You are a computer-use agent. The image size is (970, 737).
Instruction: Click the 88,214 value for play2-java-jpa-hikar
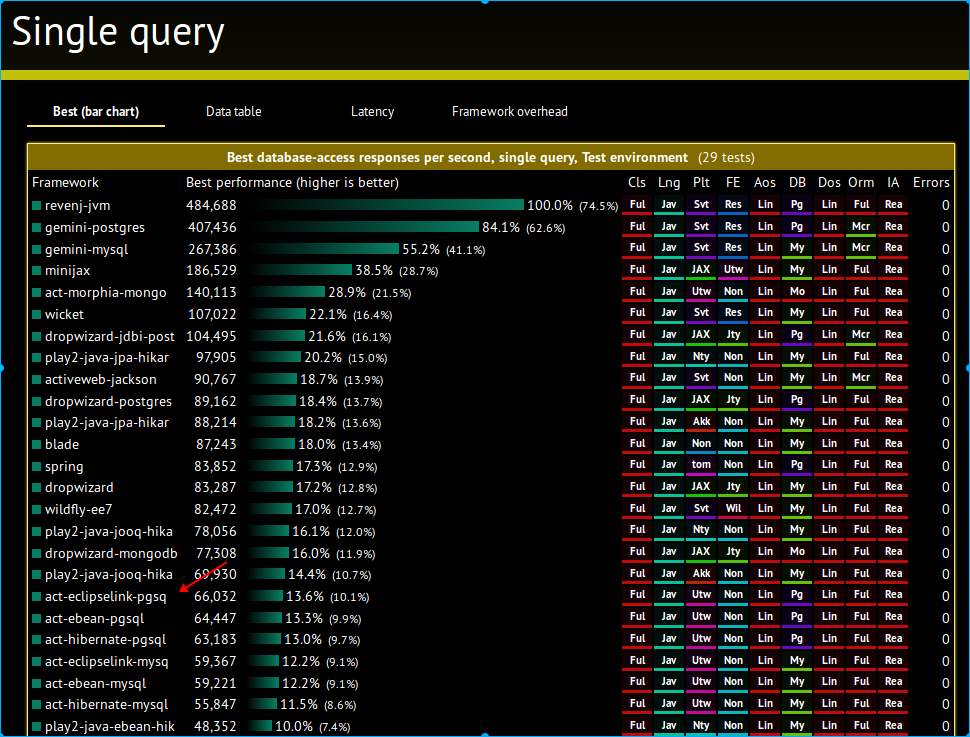pyautogui.click(x=215, y=423)
